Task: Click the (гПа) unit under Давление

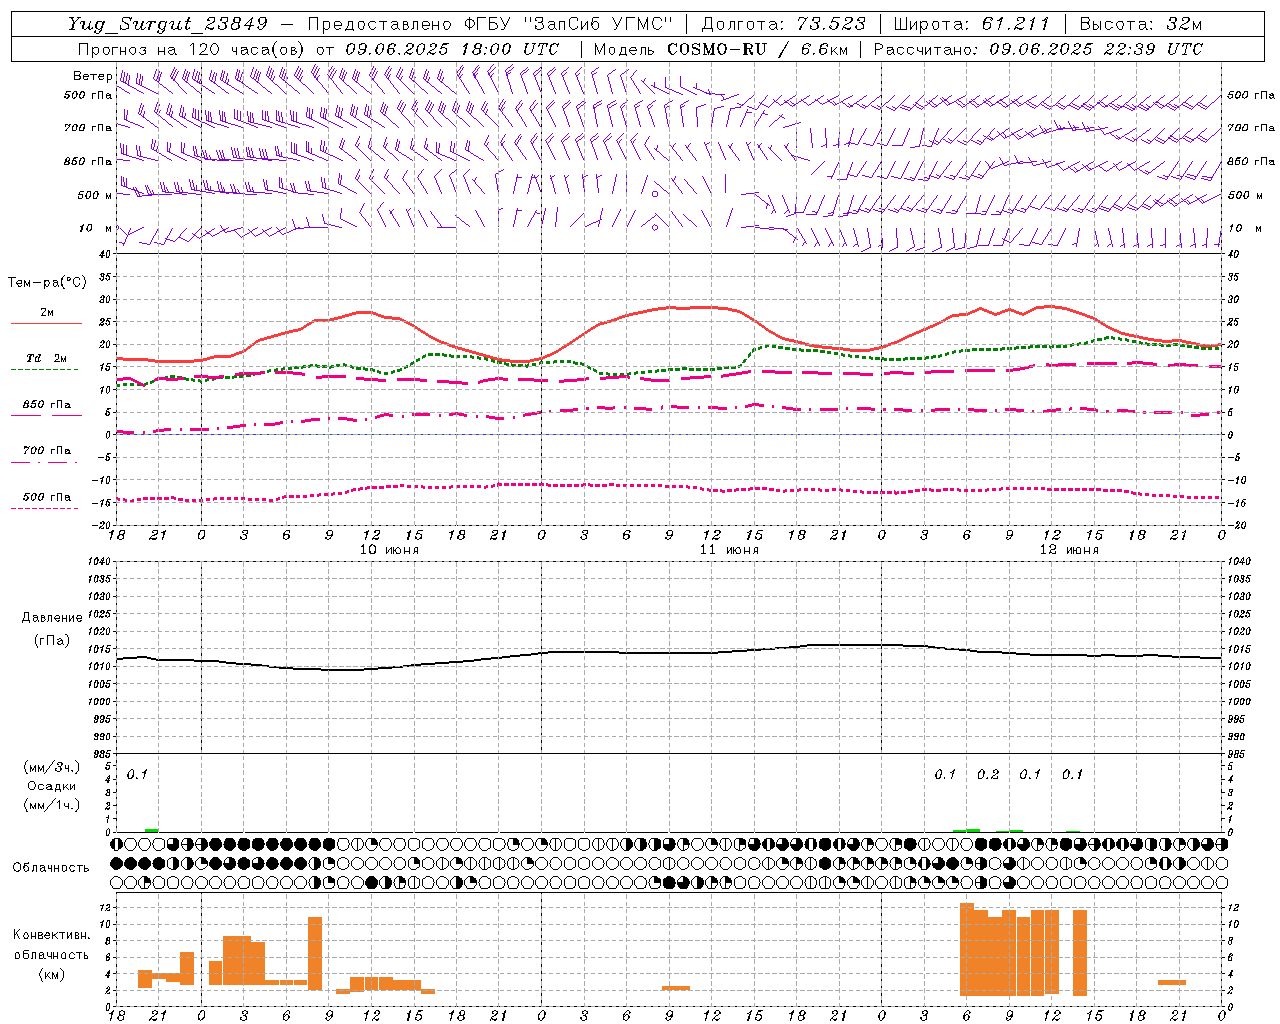Action: tap(52, 641)
